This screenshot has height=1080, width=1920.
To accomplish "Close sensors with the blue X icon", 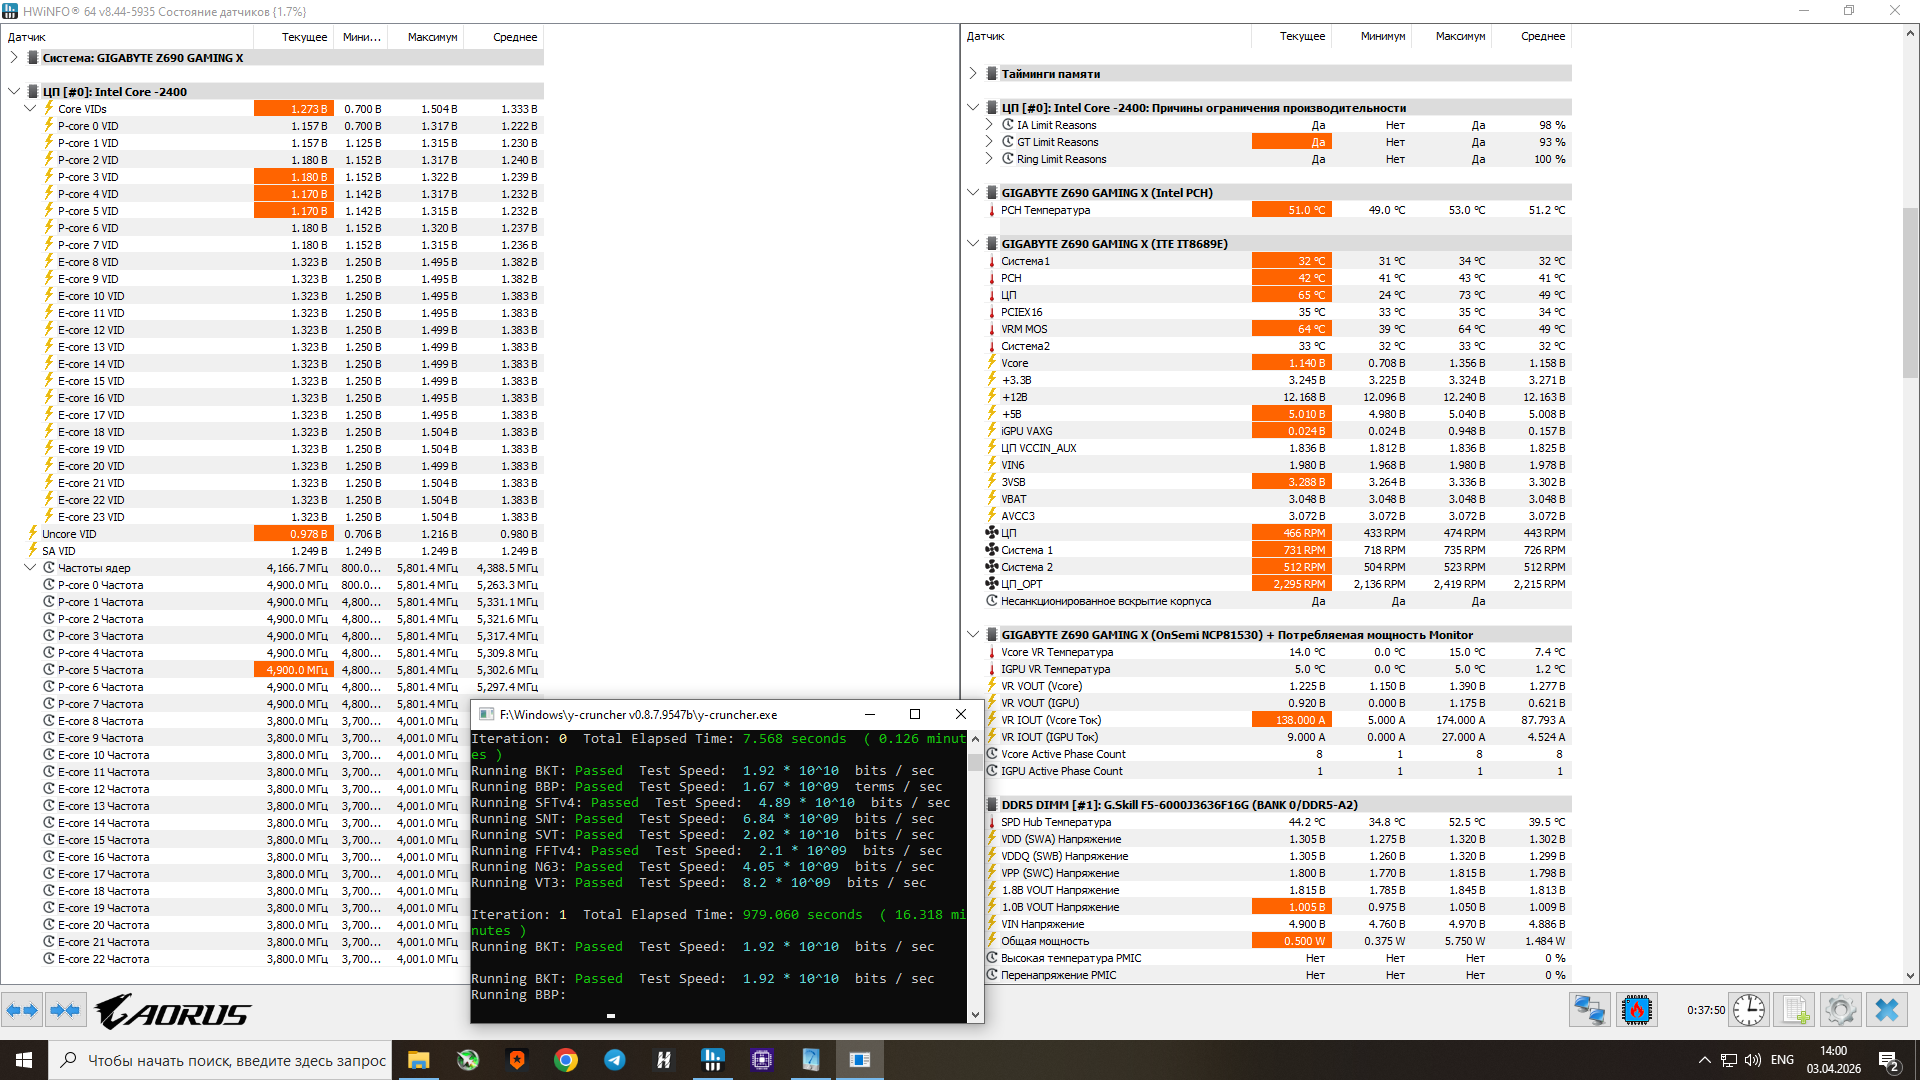I will pos(1887,1011).
